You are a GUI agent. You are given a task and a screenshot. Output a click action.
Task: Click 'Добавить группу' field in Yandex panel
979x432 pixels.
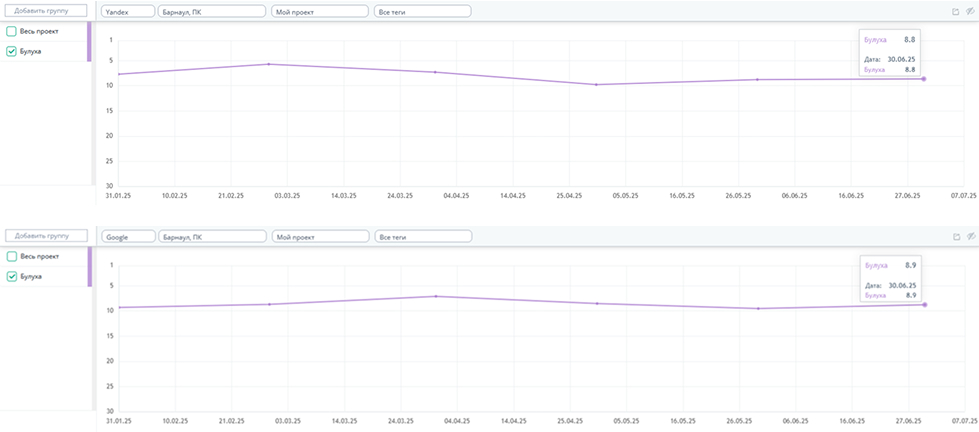[x=45, y=11]
